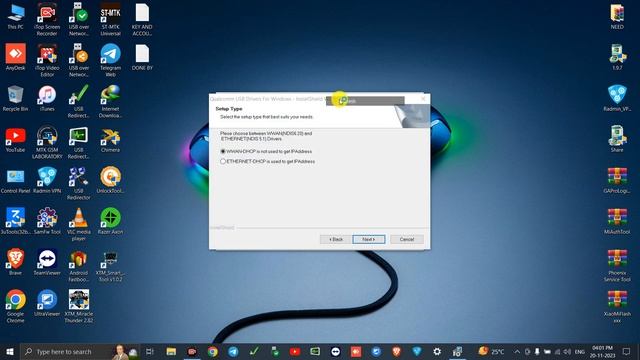The image size is (640, 360).
Task: Open the DONE BY file
Action: pyautogui.click(x=142, y=57)
